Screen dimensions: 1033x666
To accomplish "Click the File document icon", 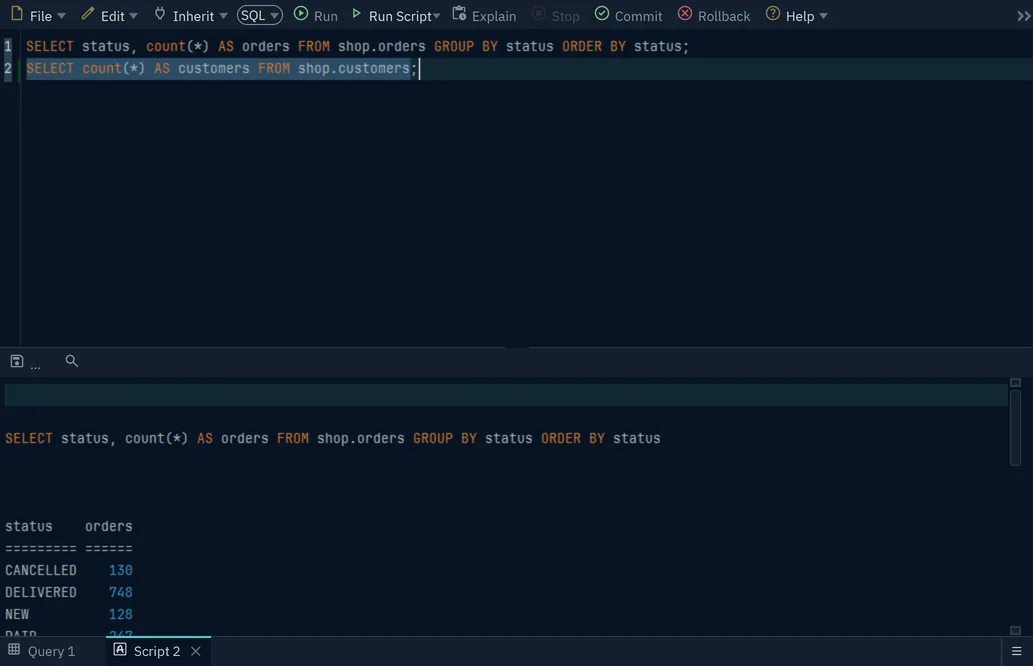I will [17, 14].
